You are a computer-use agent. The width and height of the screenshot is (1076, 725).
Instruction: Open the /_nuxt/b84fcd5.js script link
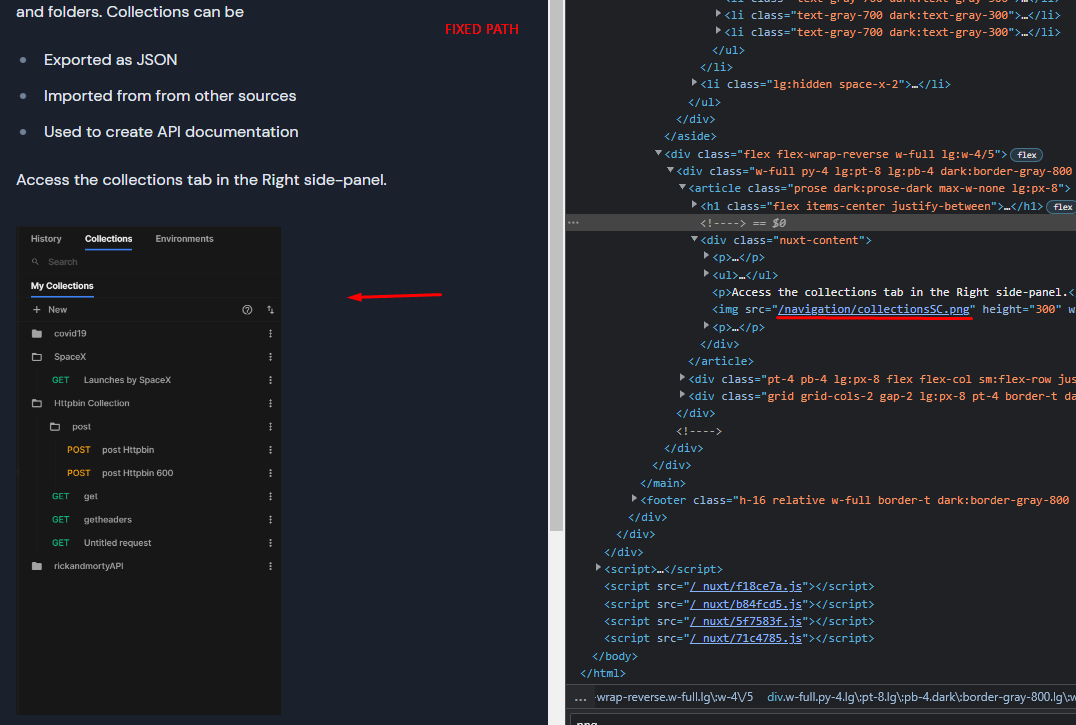746,604
